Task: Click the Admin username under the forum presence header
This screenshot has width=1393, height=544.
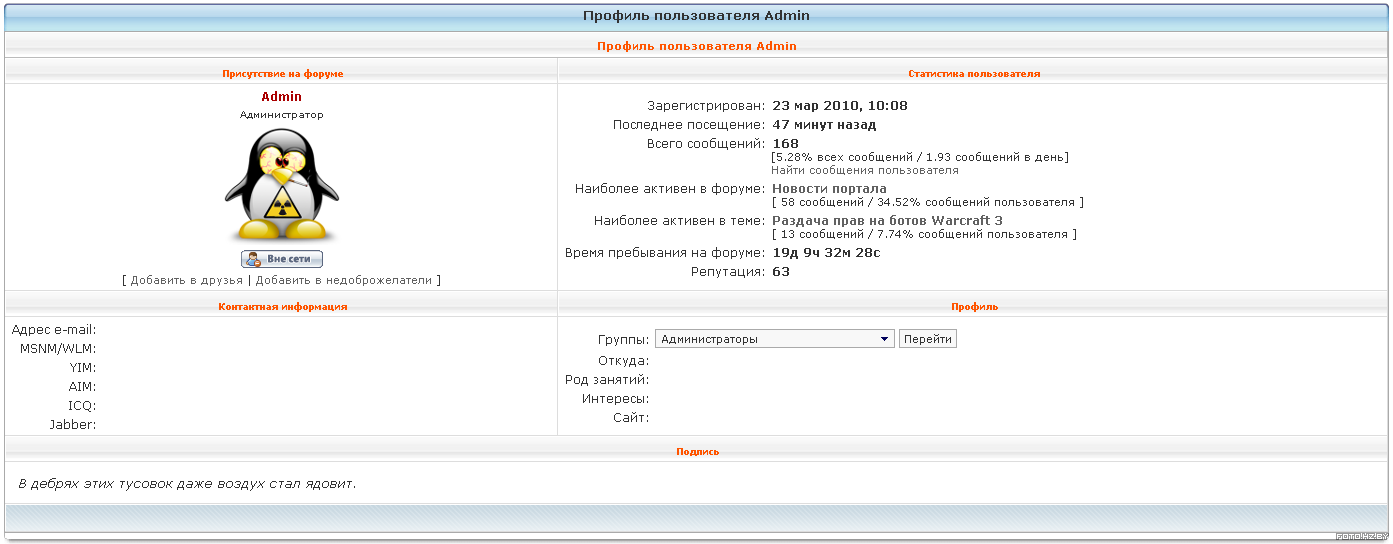Action: coord(281,97)
